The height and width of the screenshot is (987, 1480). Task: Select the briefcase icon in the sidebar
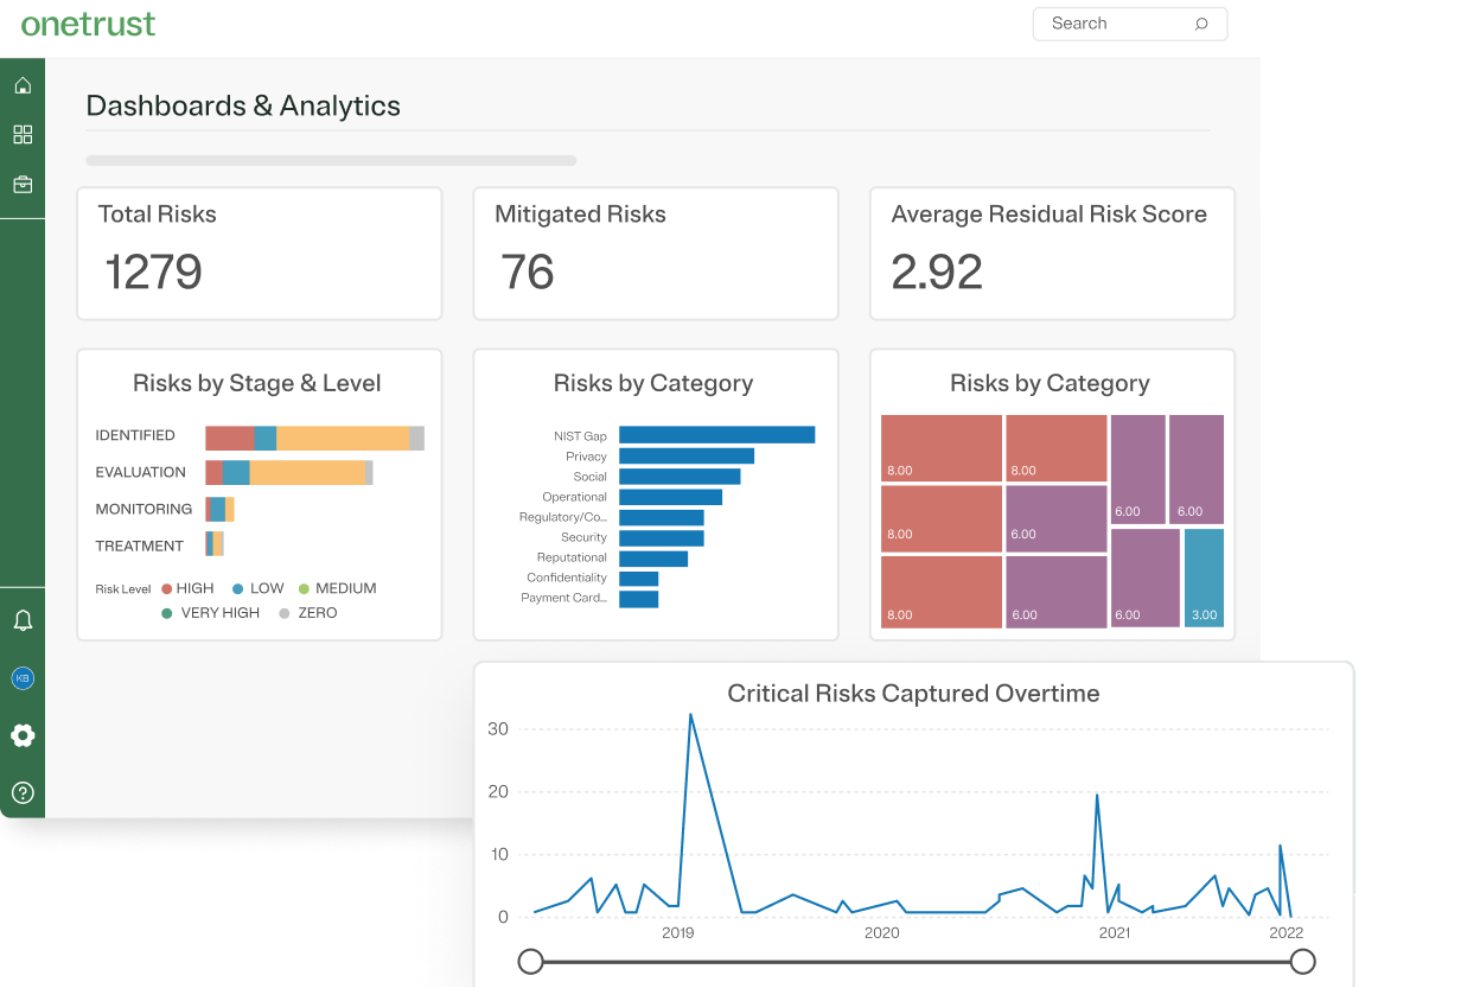[22, 183]
